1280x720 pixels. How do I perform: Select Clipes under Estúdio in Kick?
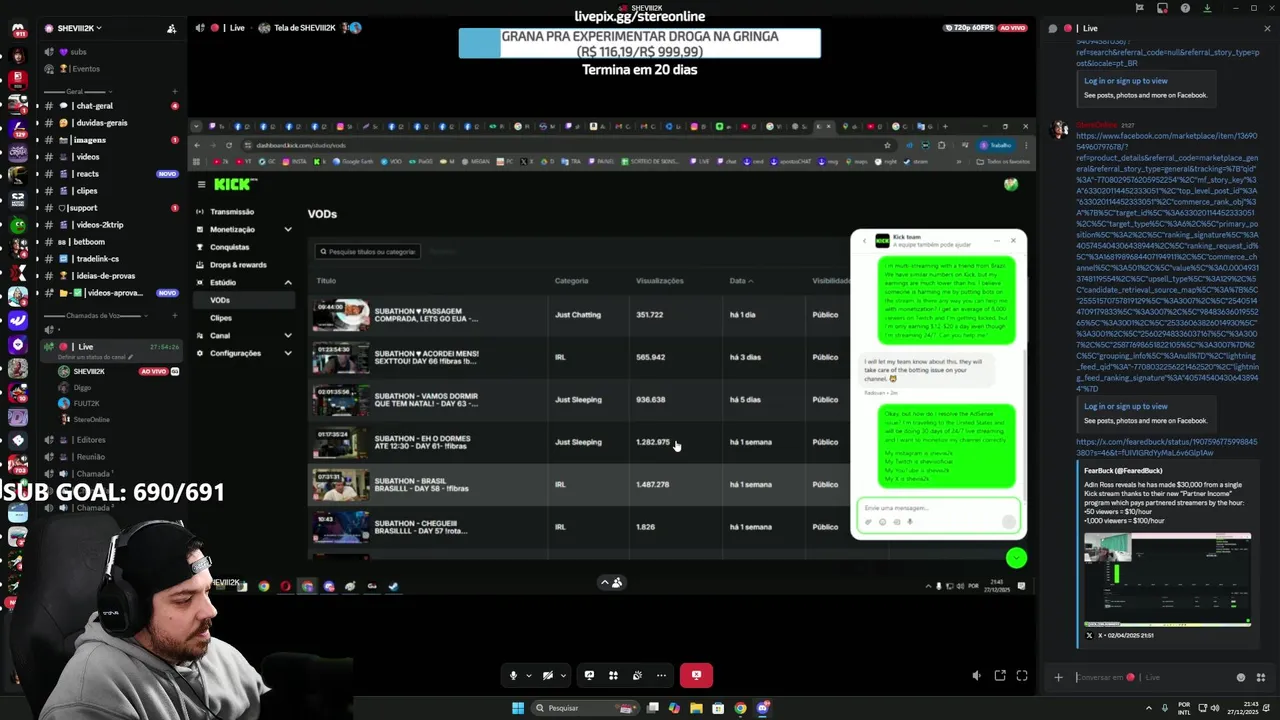(221, 318)
